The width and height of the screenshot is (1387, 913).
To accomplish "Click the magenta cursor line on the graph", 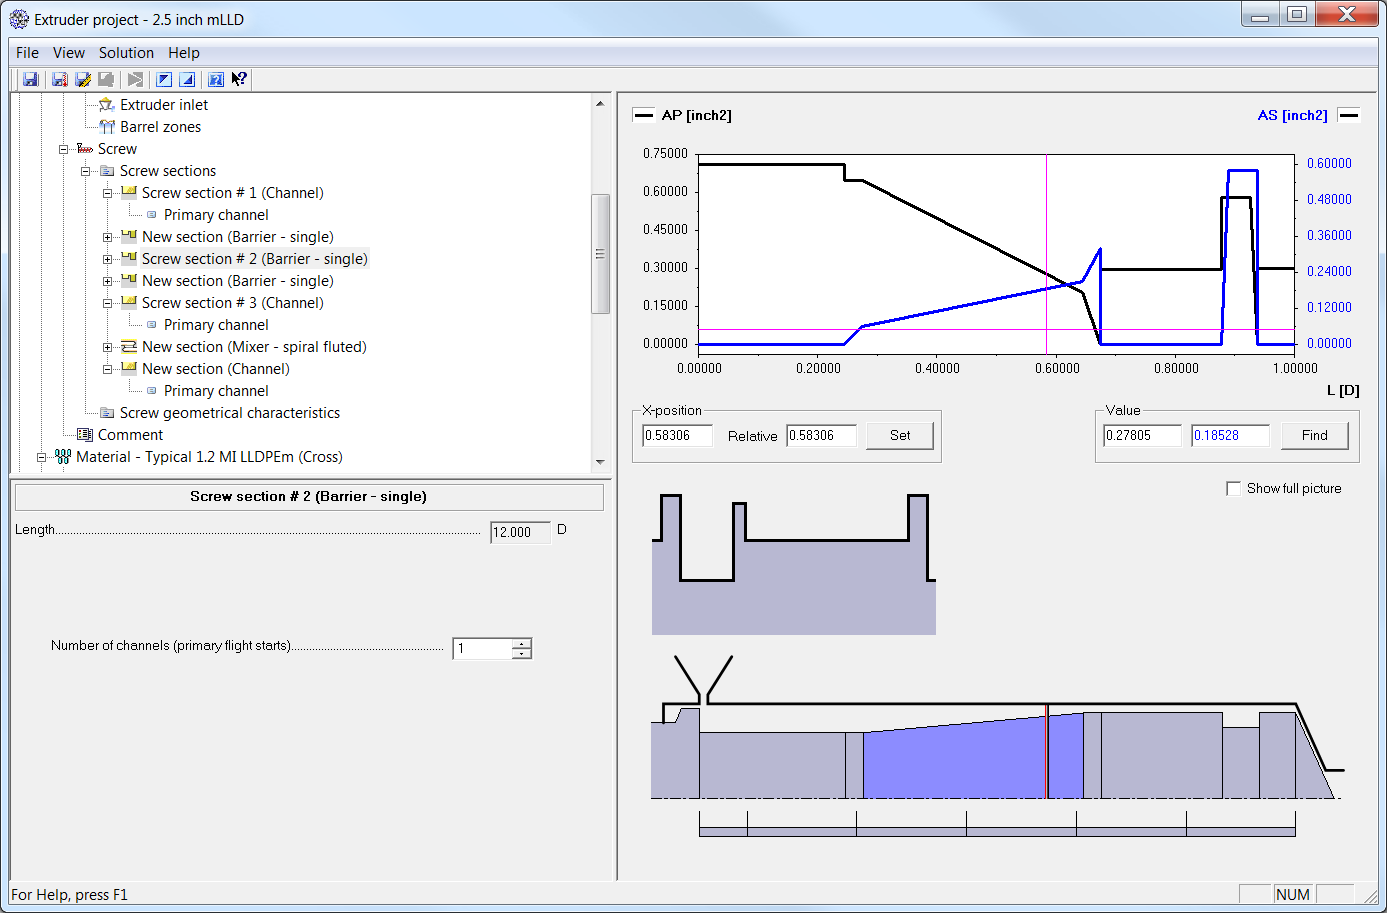I will [x=1047, y=254].
